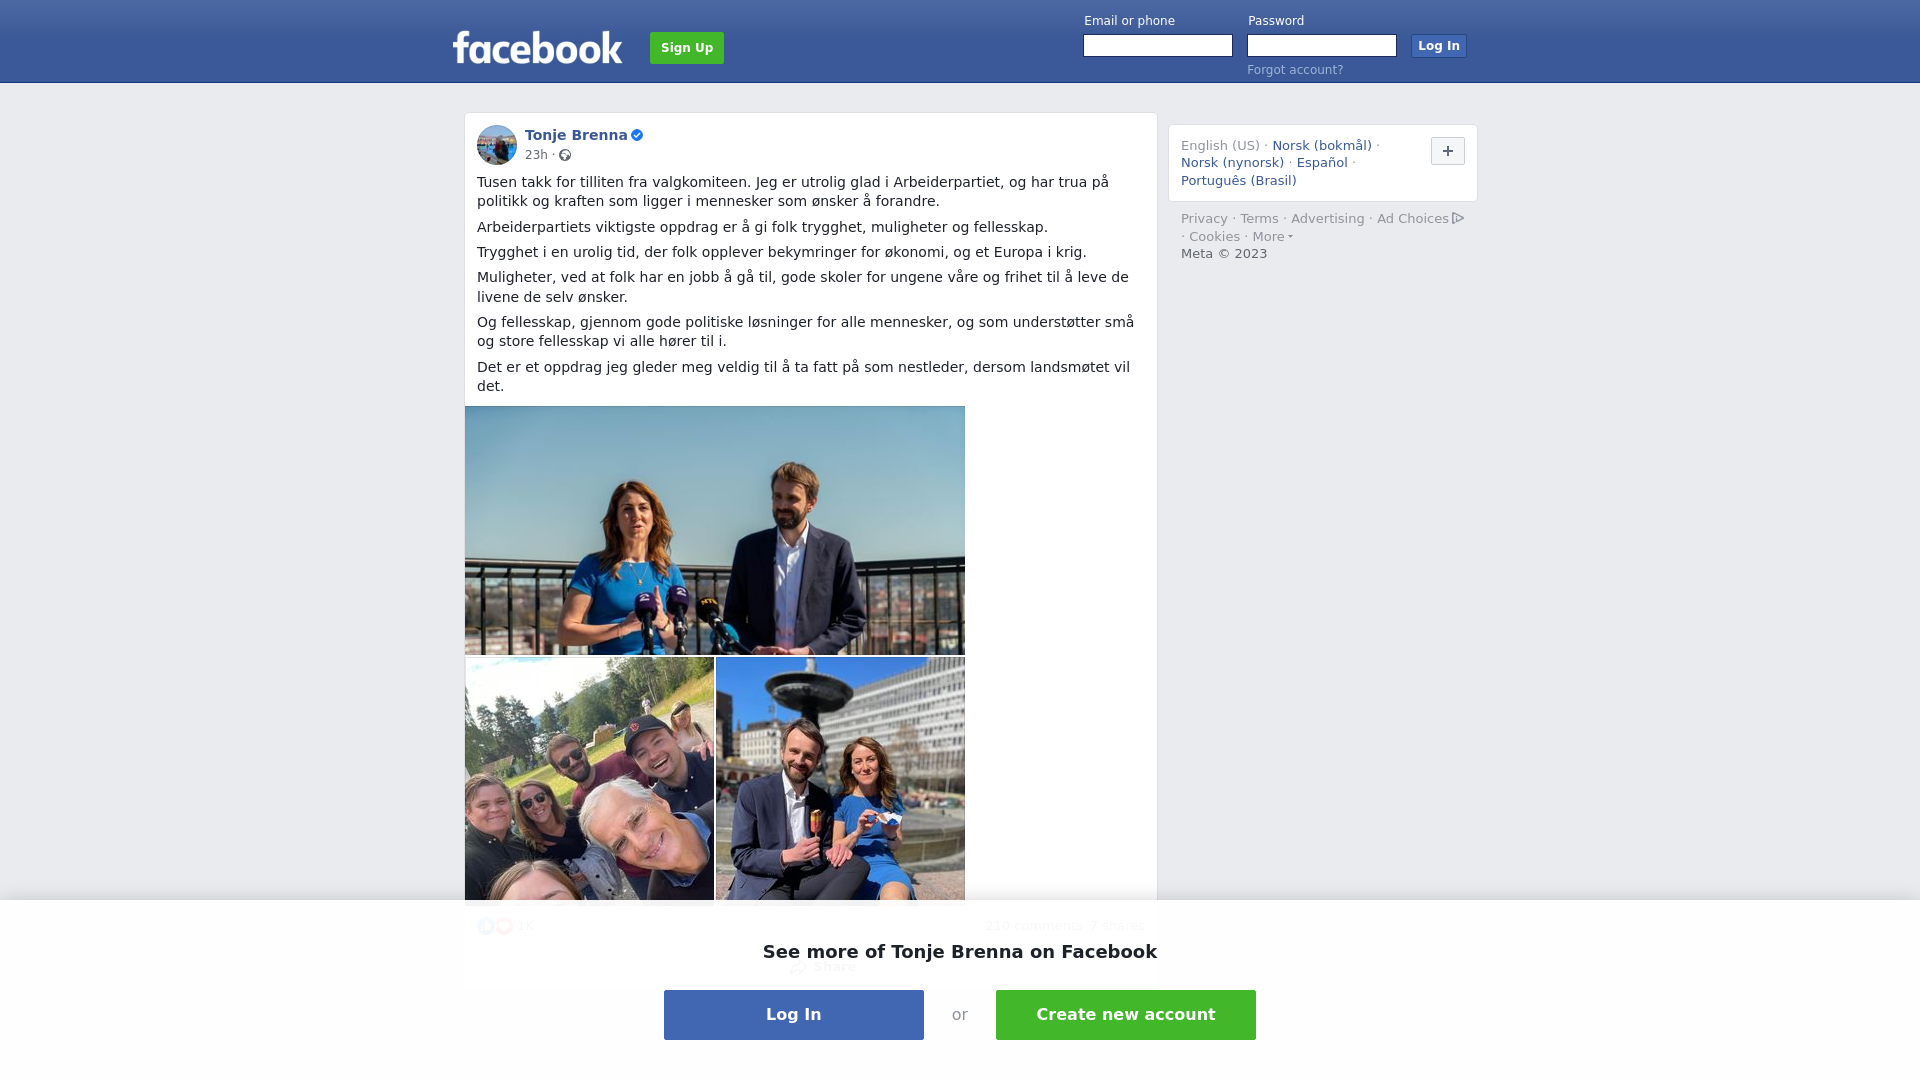Click the Ad Choices triangle icon
Screen dimensions: 1920x1080
1458,218
